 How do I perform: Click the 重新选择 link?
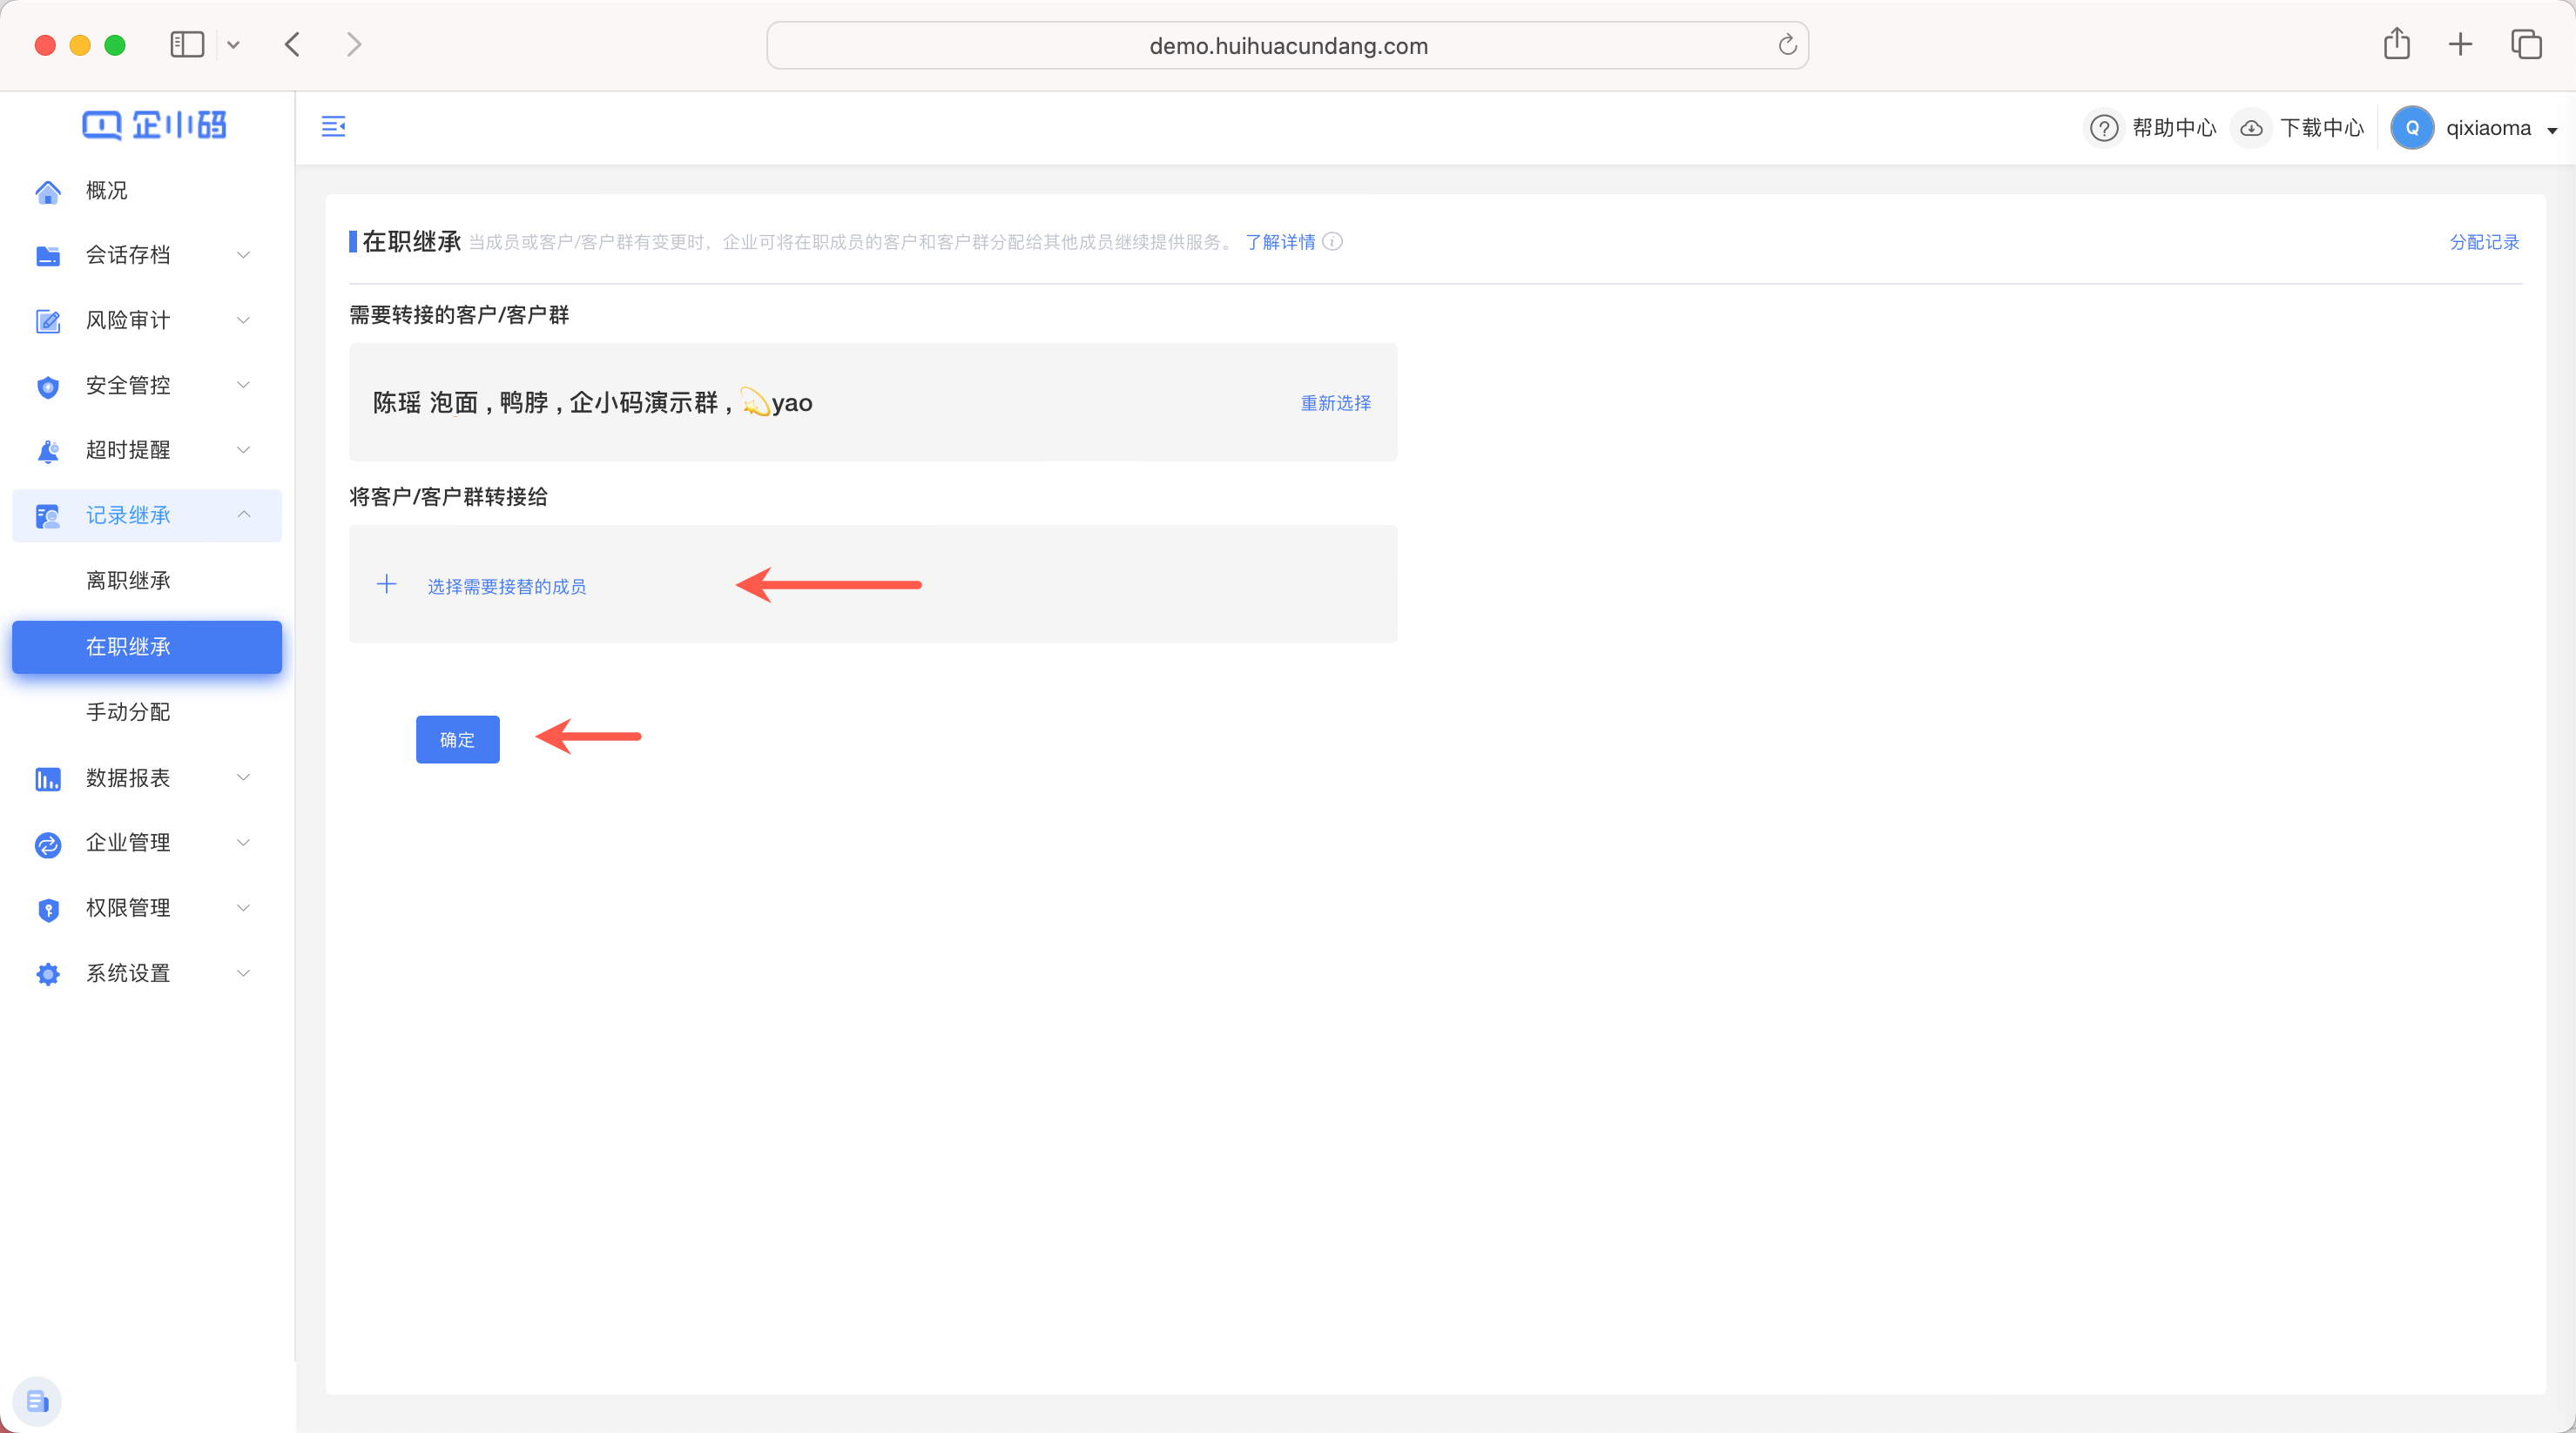tap(1336, 403)
